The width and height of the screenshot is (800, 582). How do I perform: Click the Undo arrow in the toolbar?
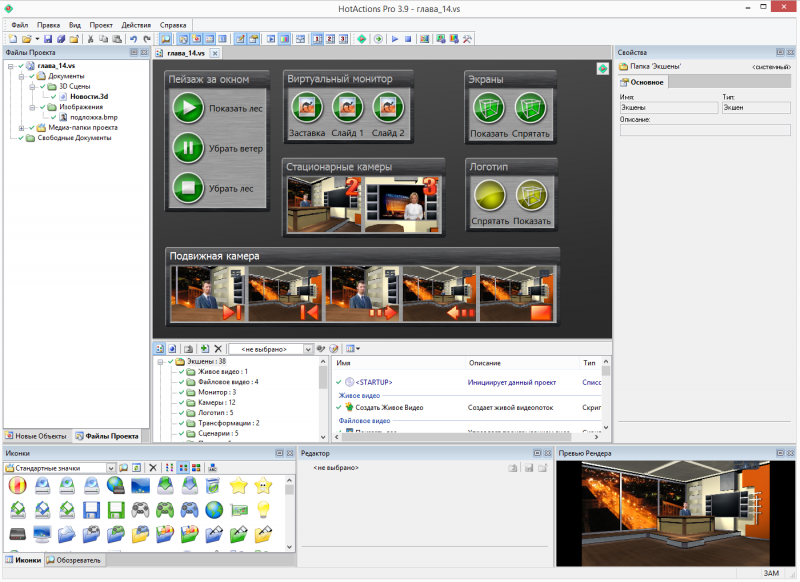133,39
